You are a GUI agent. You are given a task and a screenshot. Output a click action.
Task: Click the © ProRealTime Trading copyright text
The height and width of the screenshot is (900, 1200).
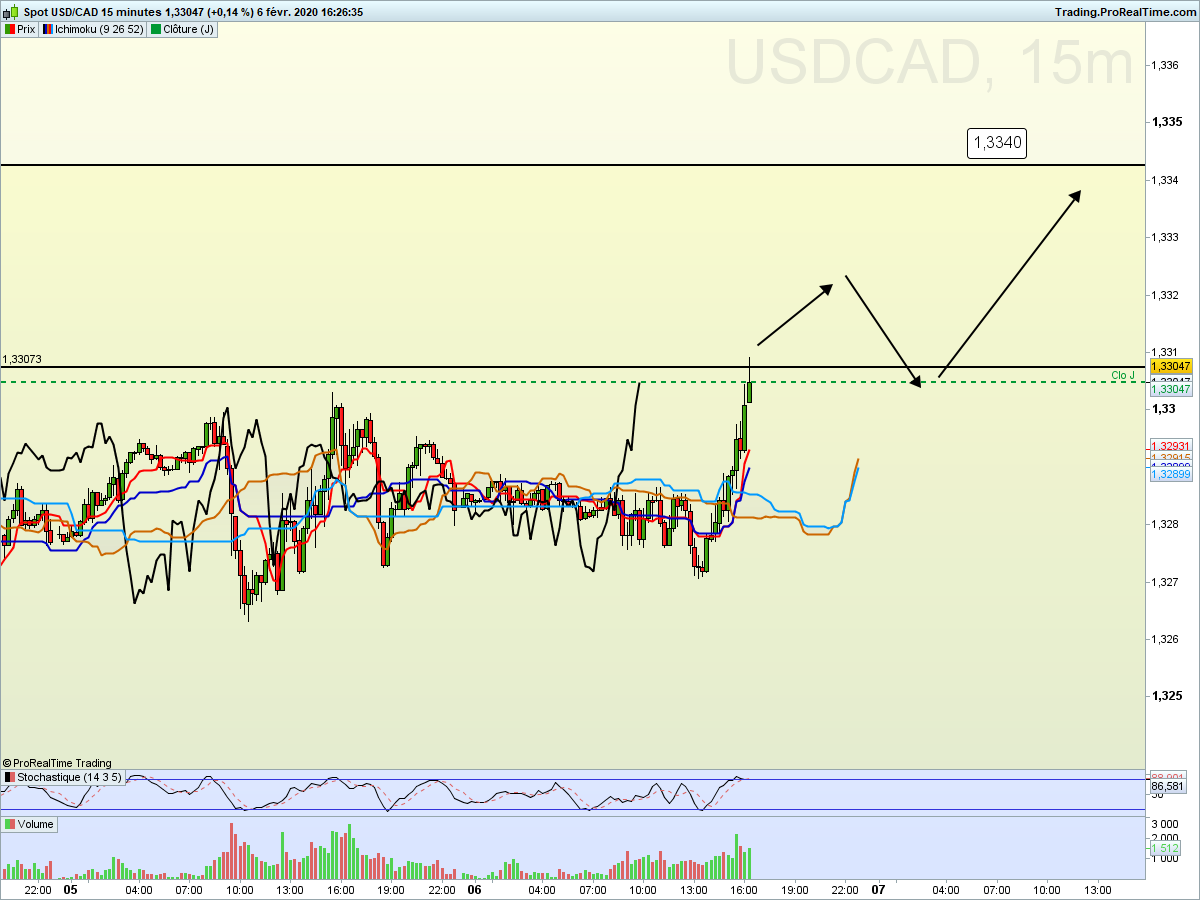pyautogui.click(x=57, y=763)
